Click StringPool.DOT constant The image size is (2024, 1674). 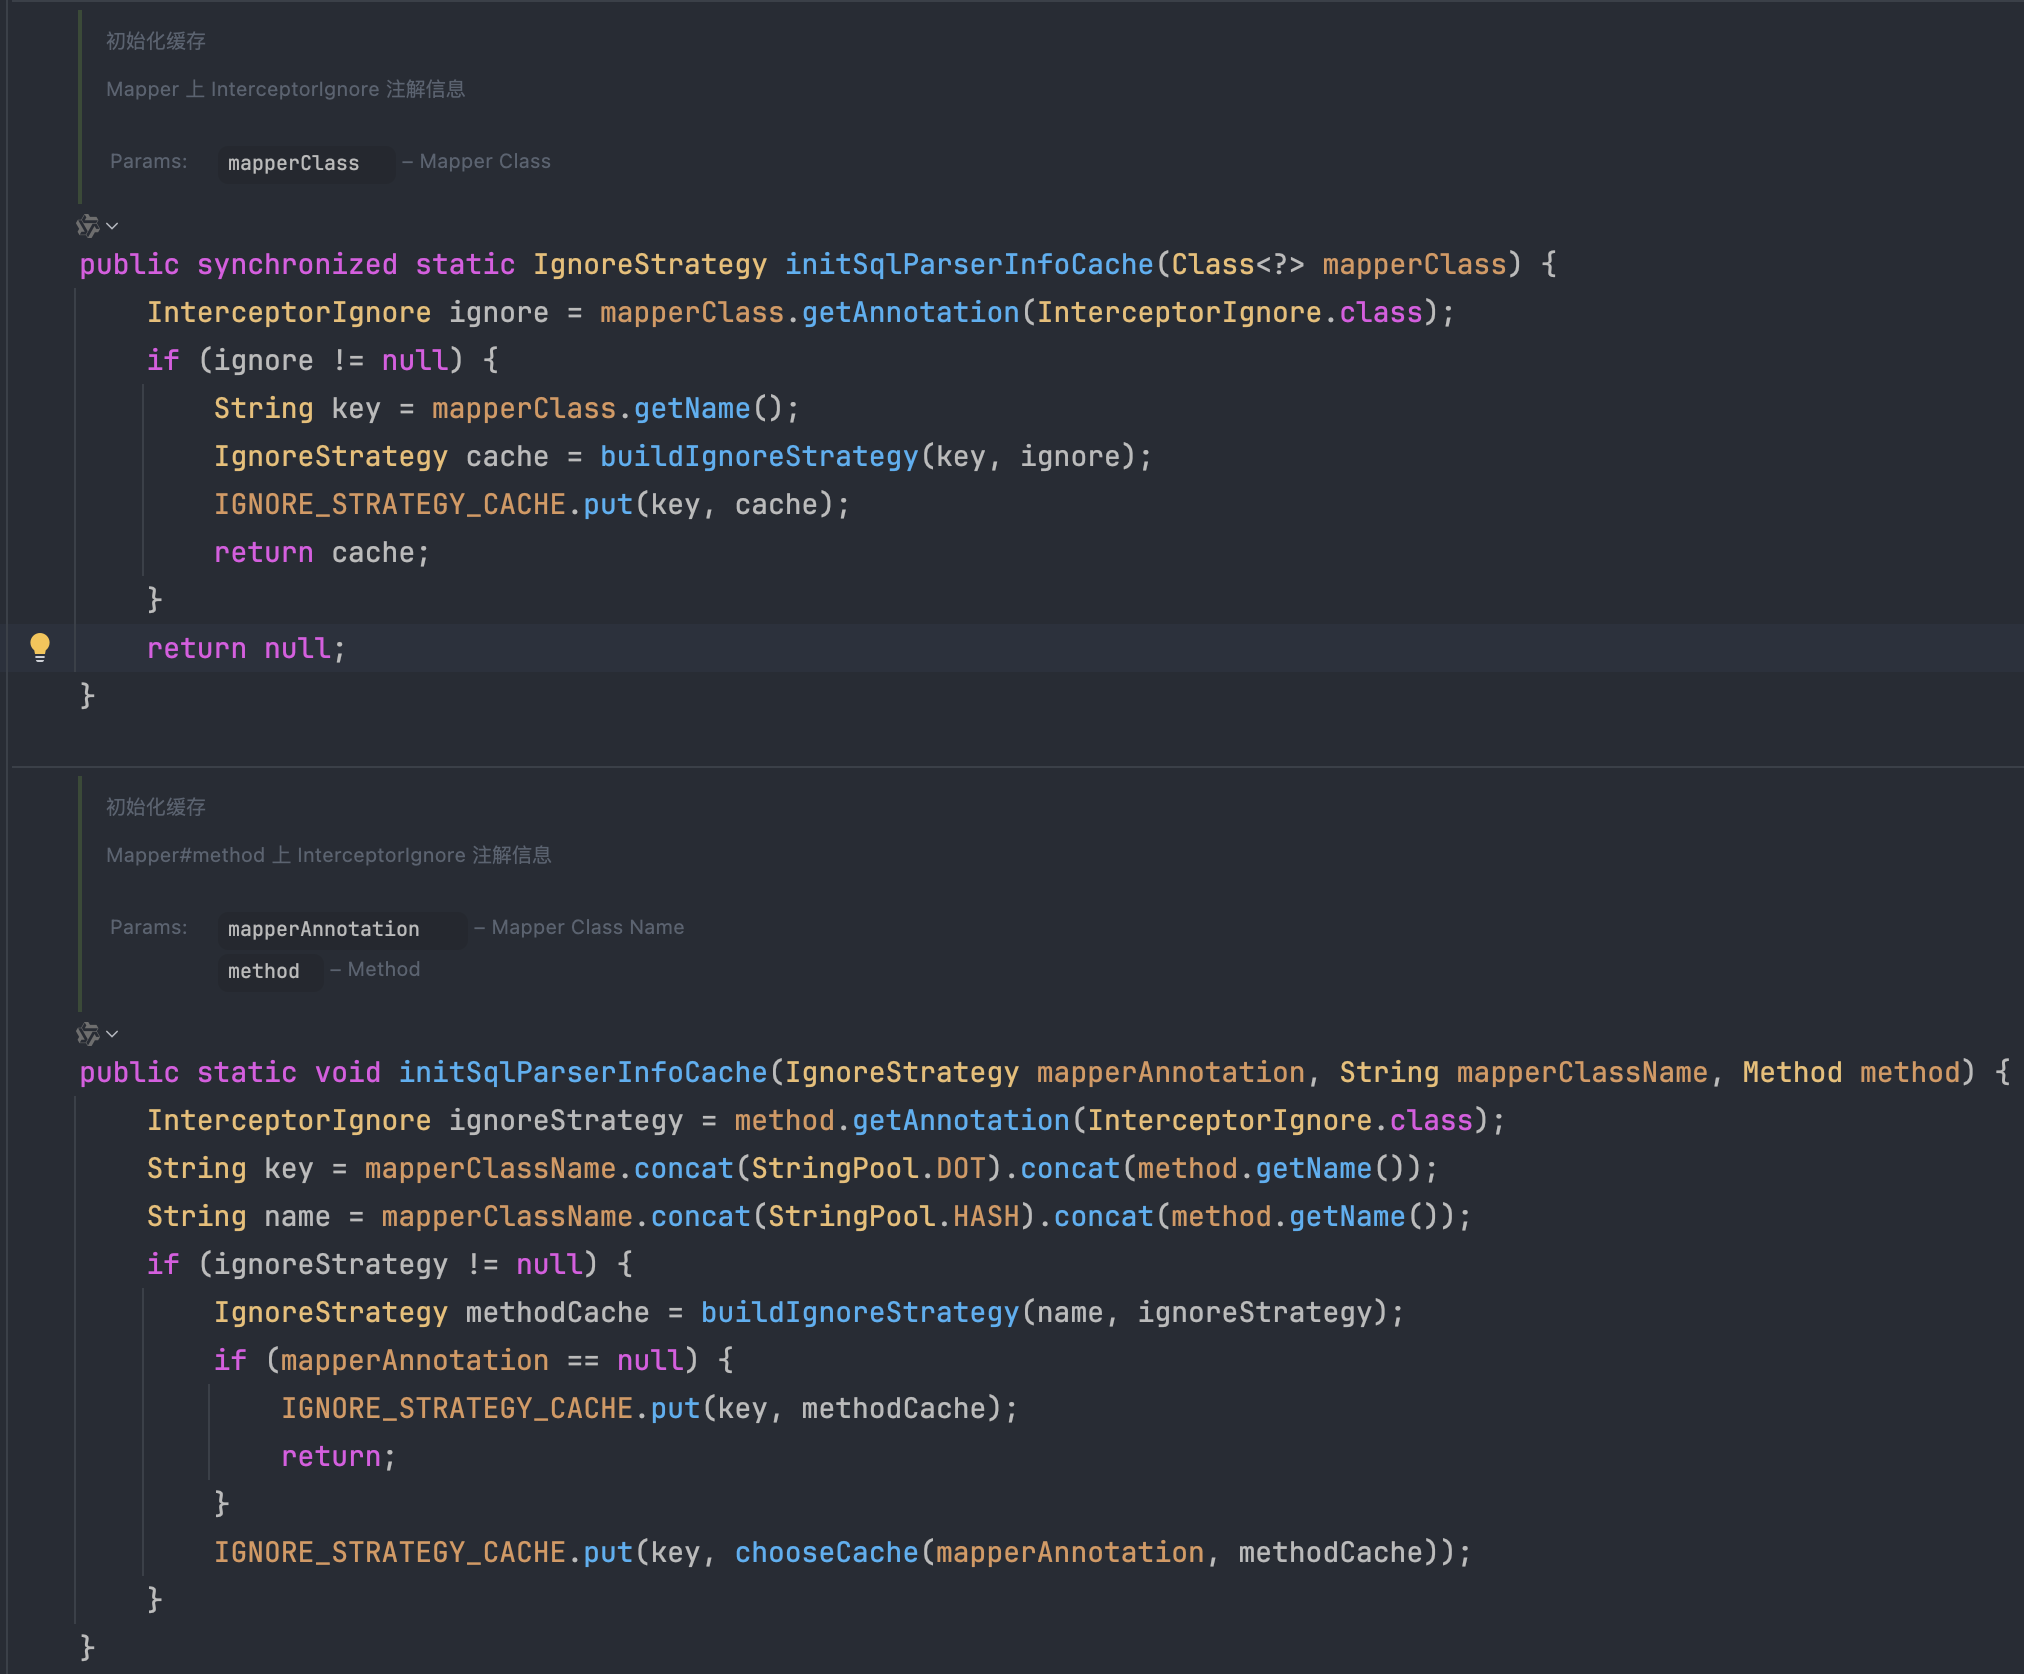[960, 1168]
